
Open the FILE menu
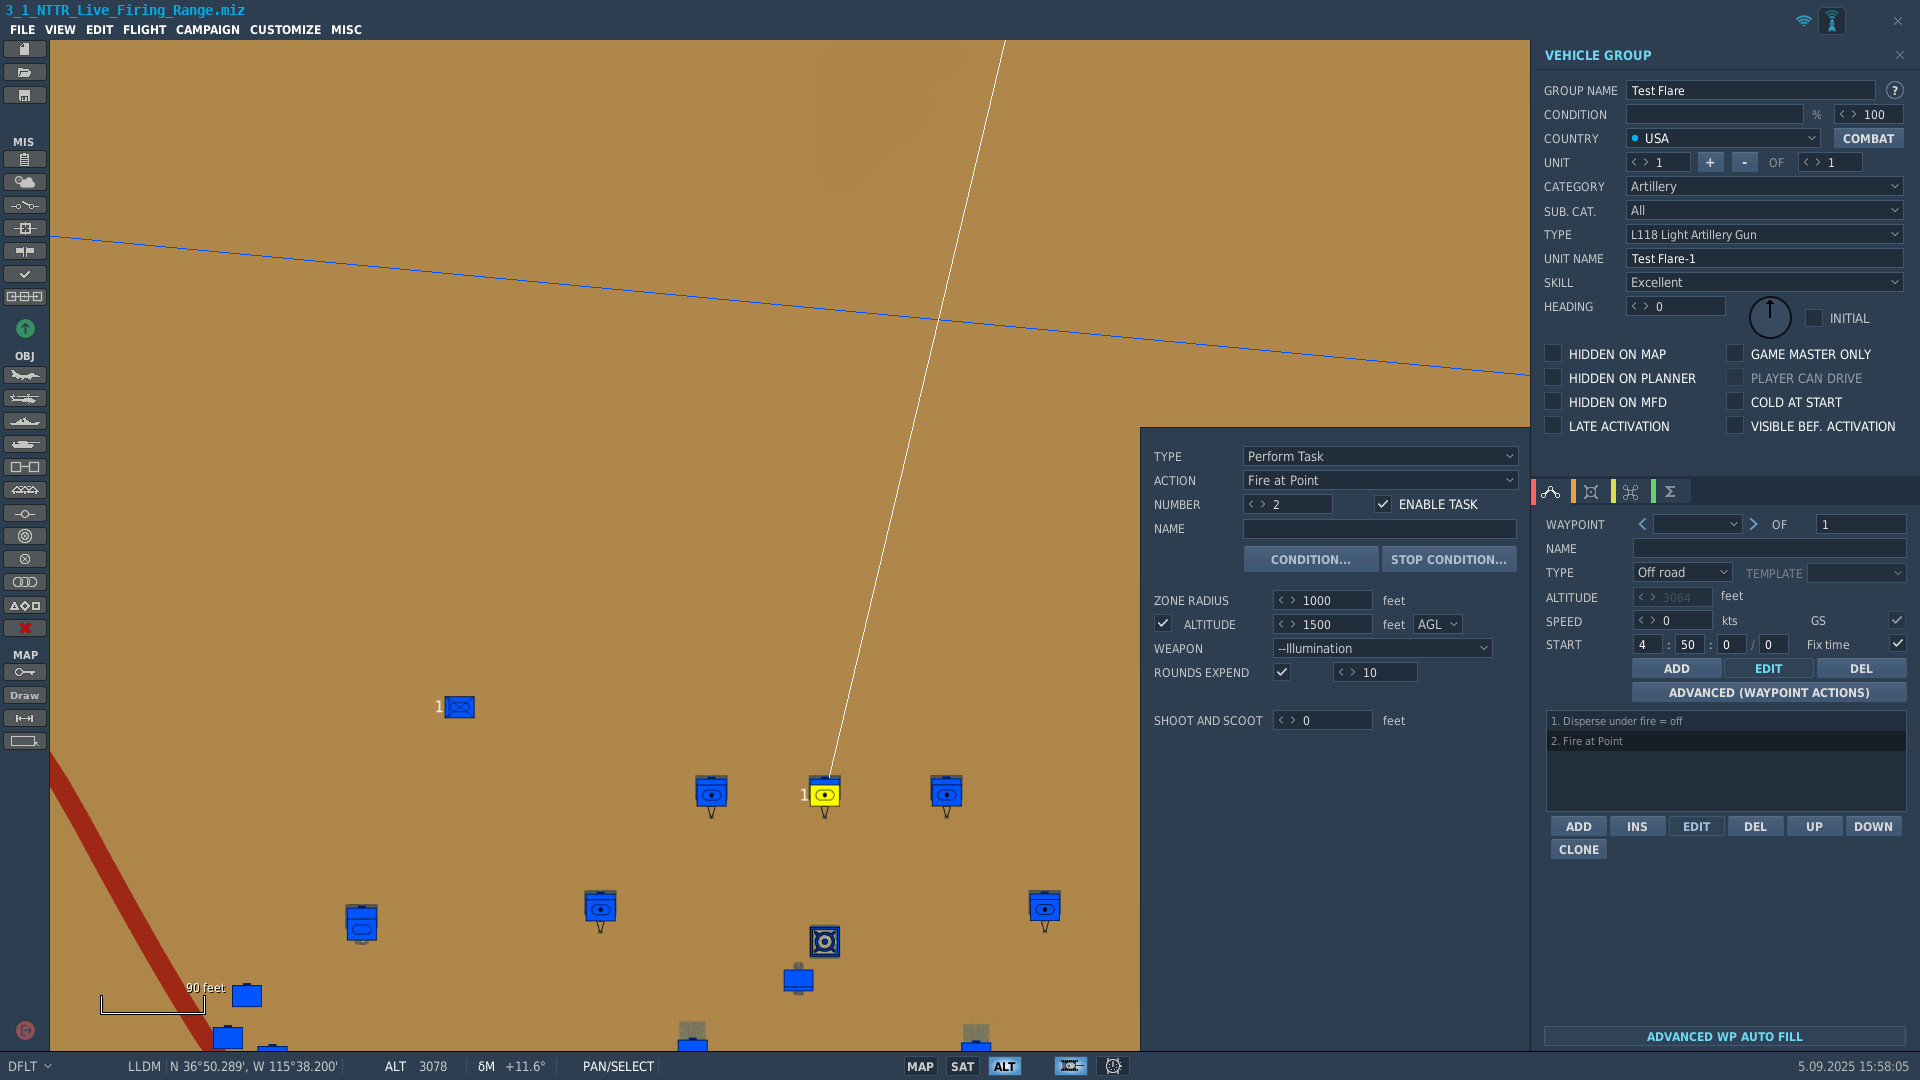[23, 29]
